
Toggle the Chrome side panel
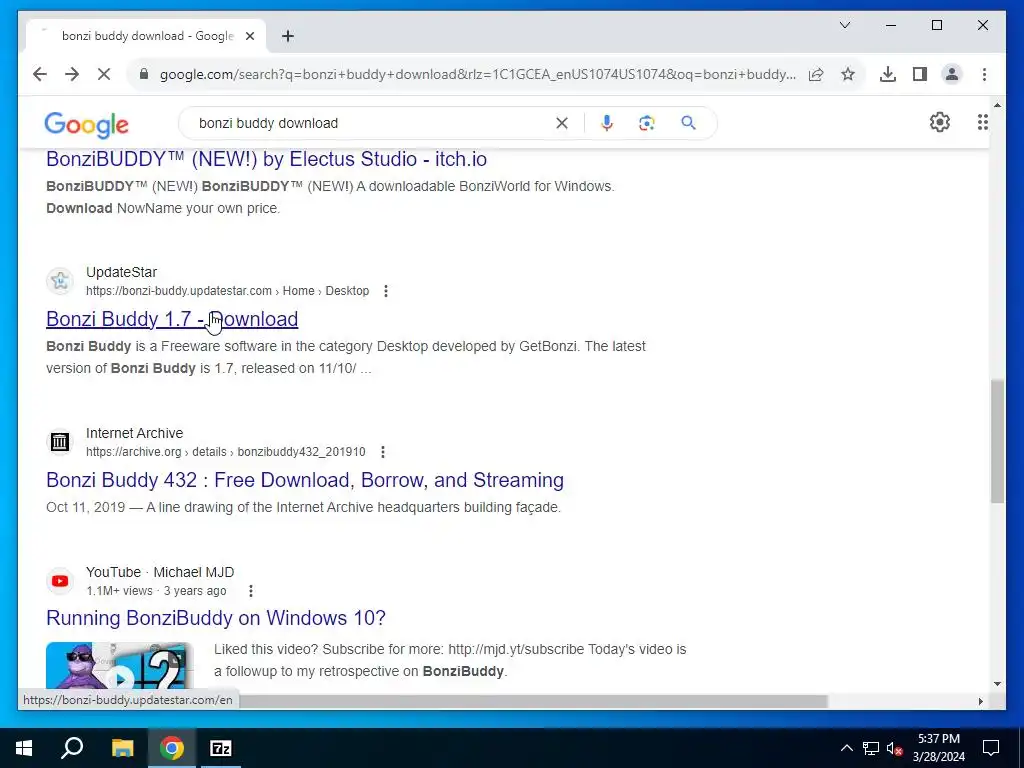[x=920, y=74]
